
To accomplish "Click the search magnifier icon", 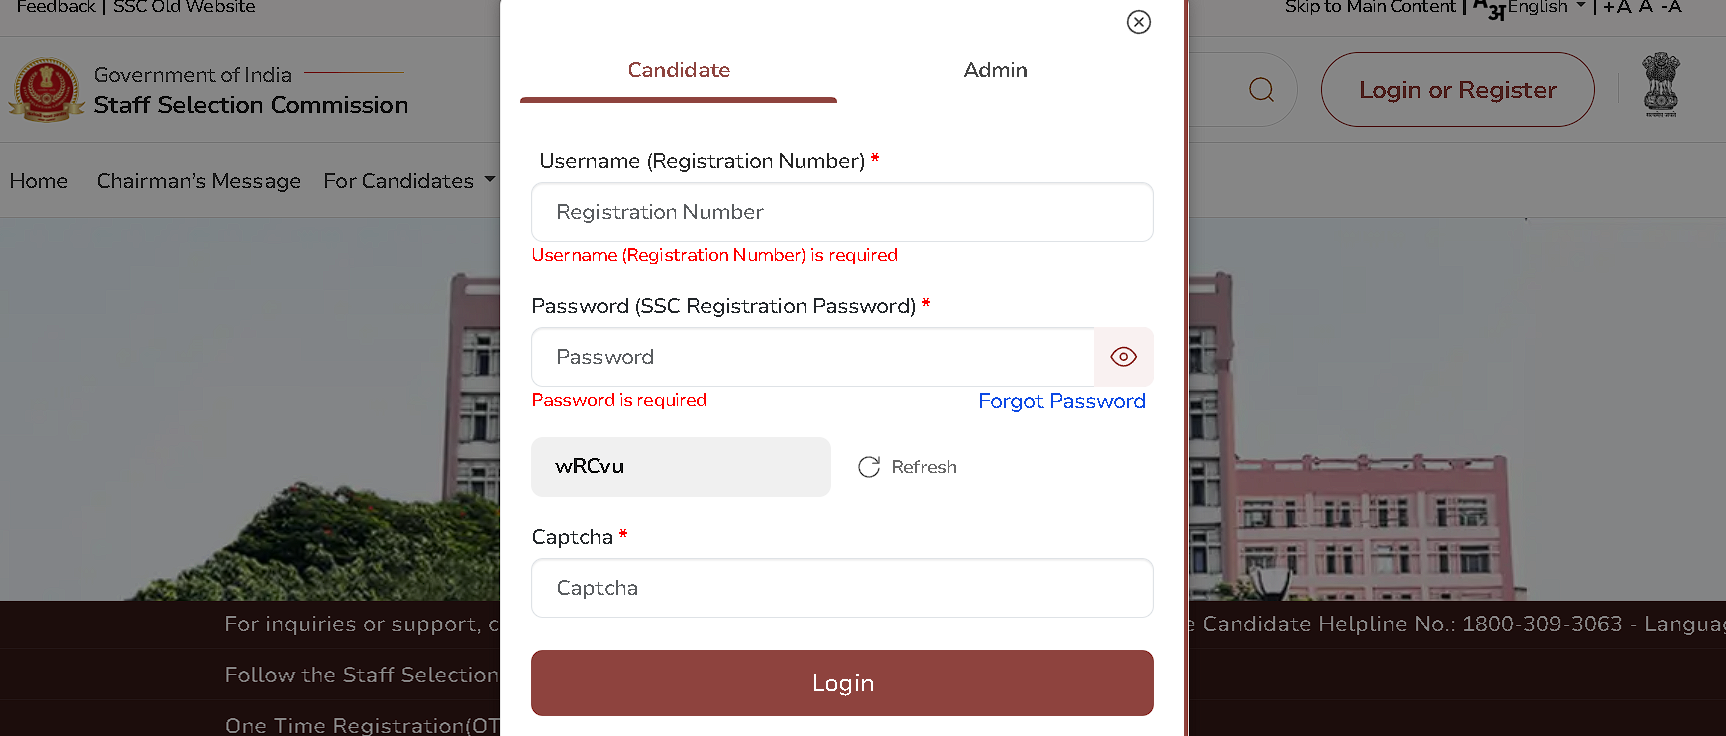I will tap(1261, 90).
